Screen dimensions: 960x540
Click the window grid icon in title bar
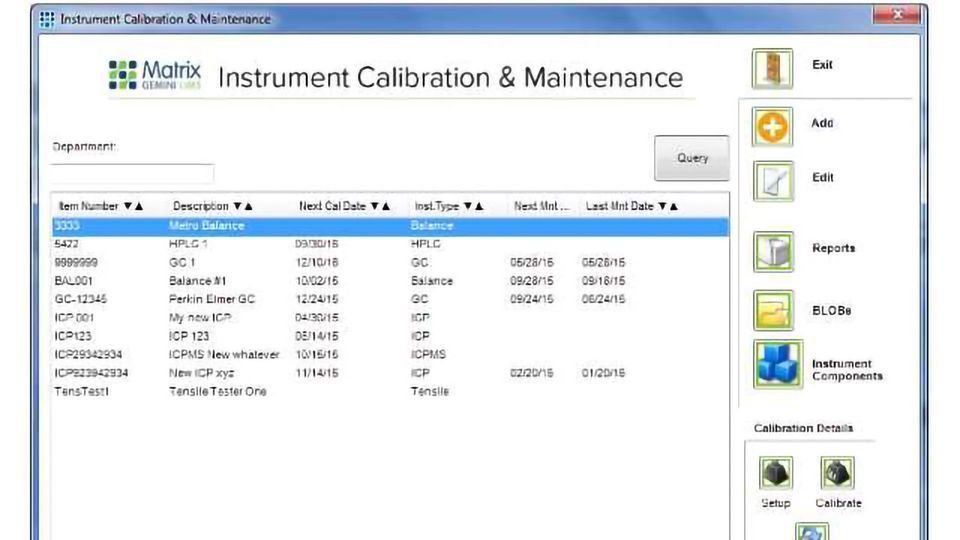tap(47, 20)
